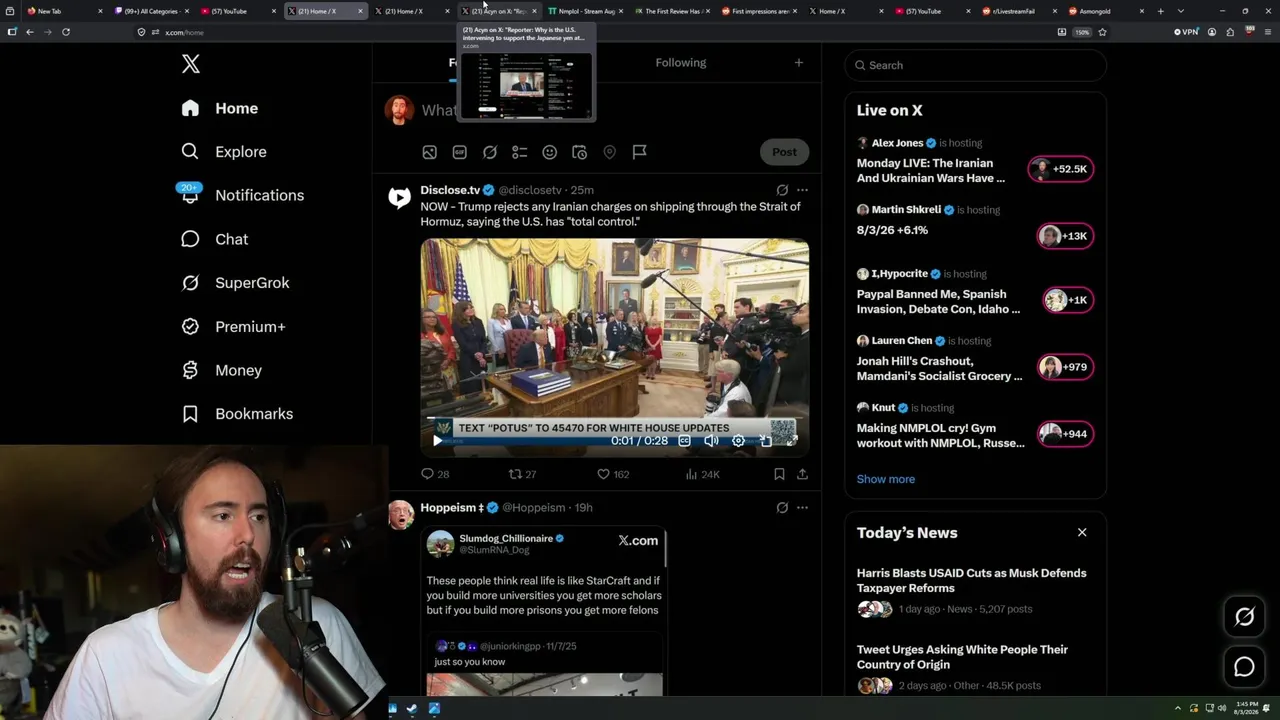
Task: Bookmark the Disclose.tv post
Action: coord(779,474)
